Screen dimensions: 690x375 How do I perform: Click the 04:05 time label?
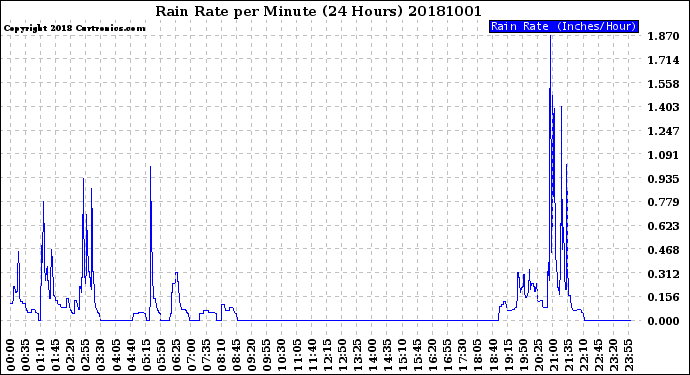(x=116, y=355)
